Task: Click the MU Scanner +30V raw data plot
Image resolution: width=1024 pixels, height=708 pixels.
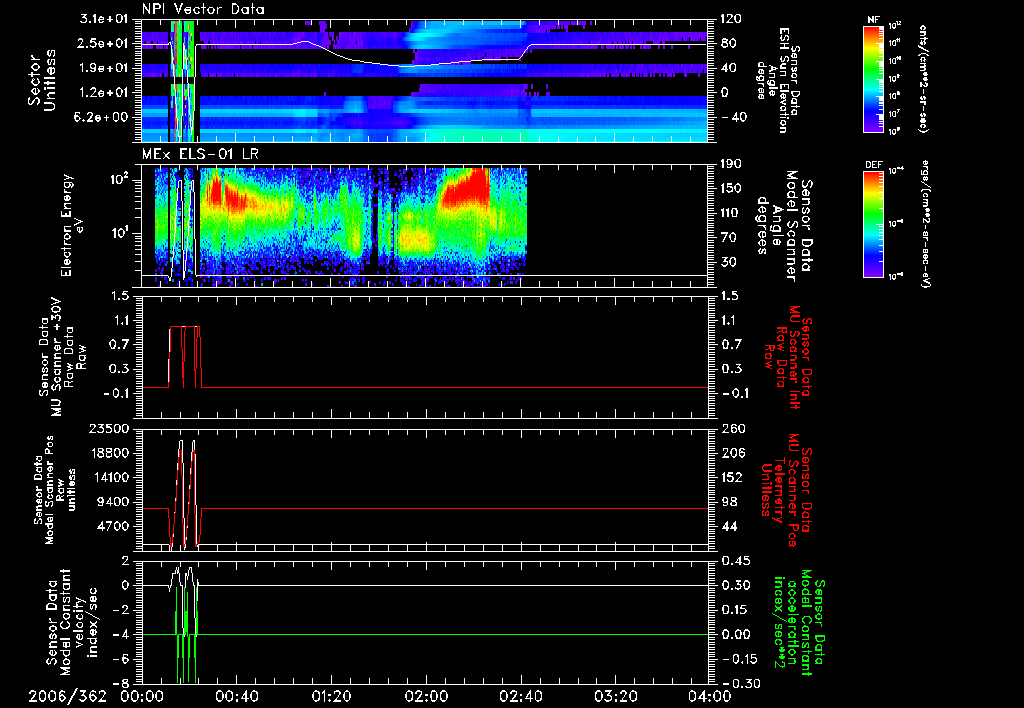Action: 424,357
